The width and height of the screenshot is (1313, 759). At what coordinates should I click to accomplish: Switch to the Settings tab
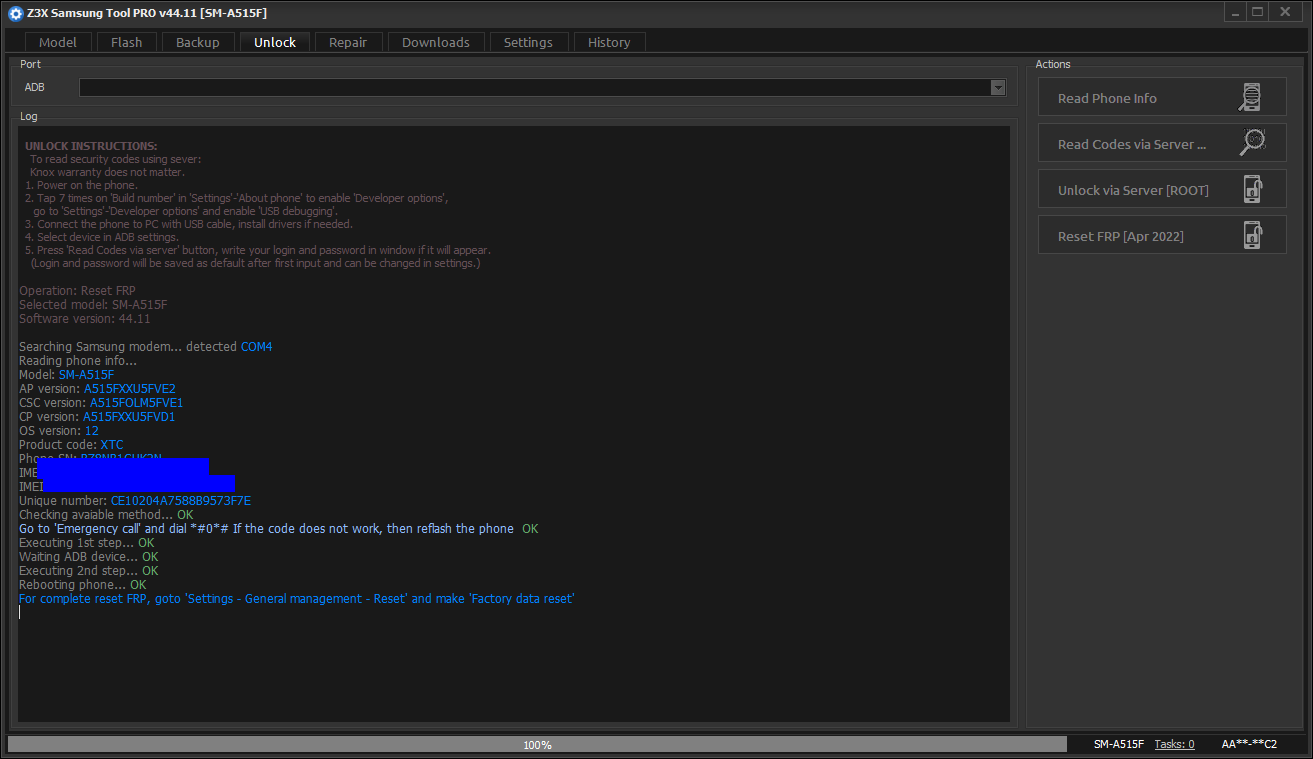(x=528, y=42)
